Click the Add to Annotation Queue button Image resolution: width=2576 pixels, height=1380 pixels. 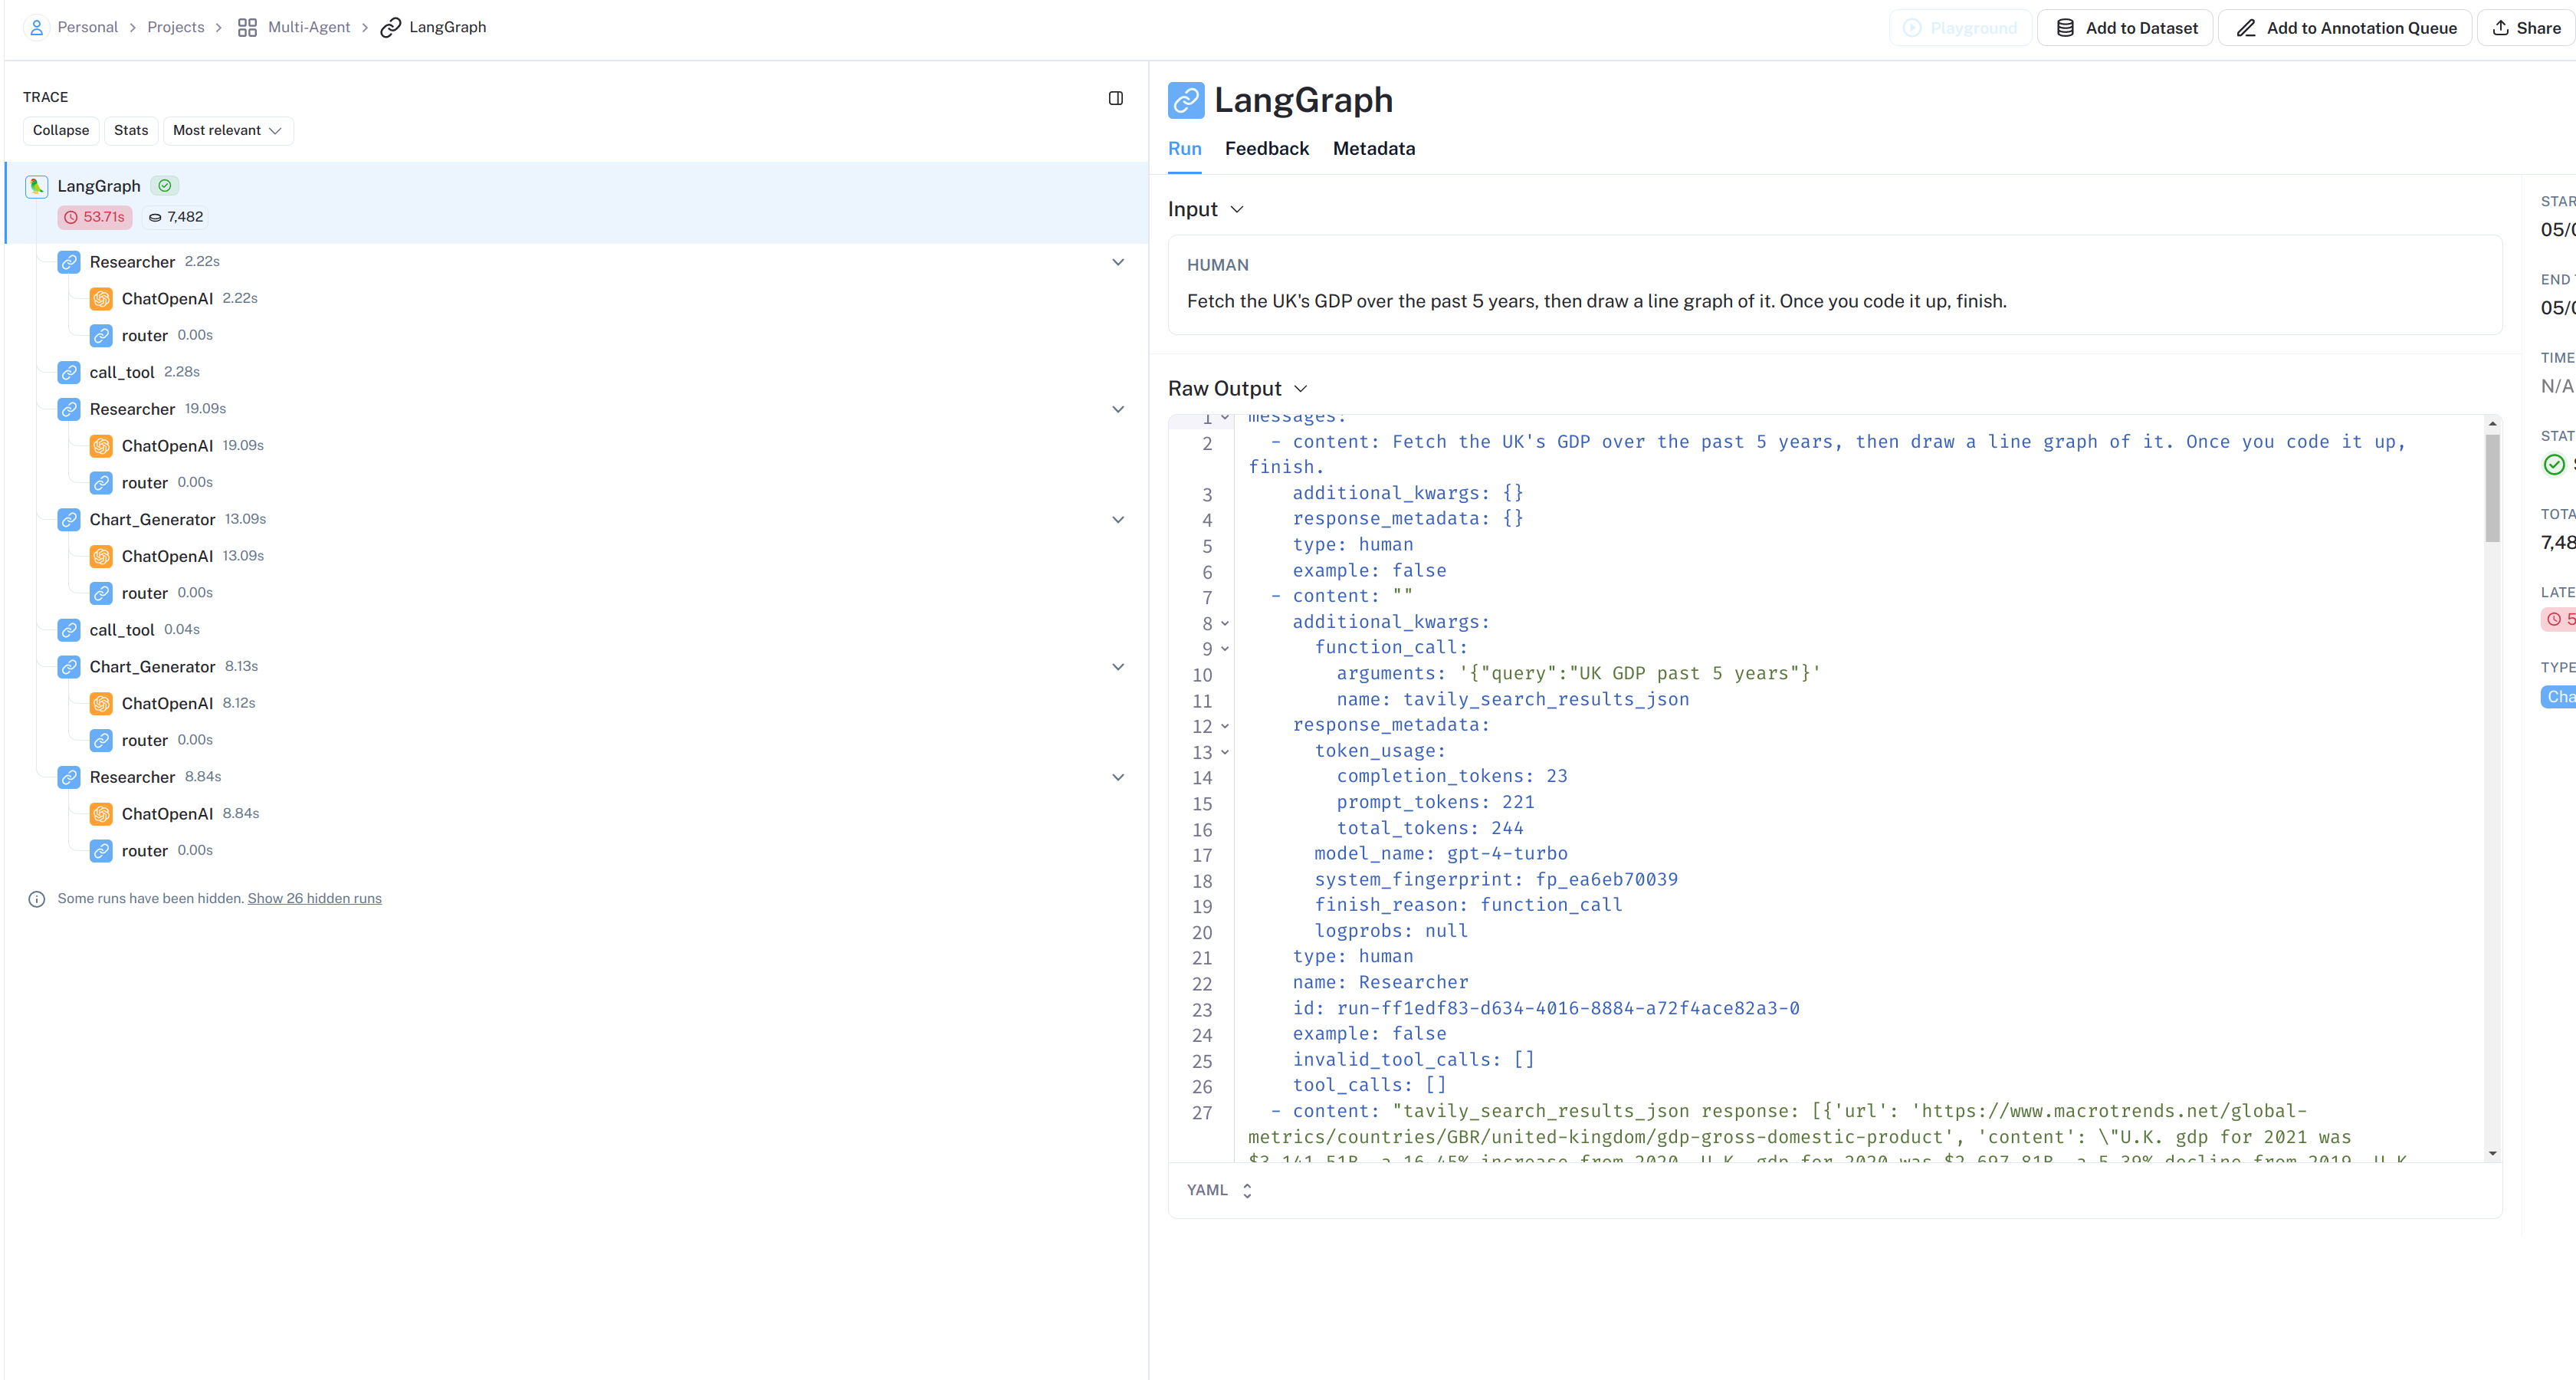click(x=2345, y=28)
